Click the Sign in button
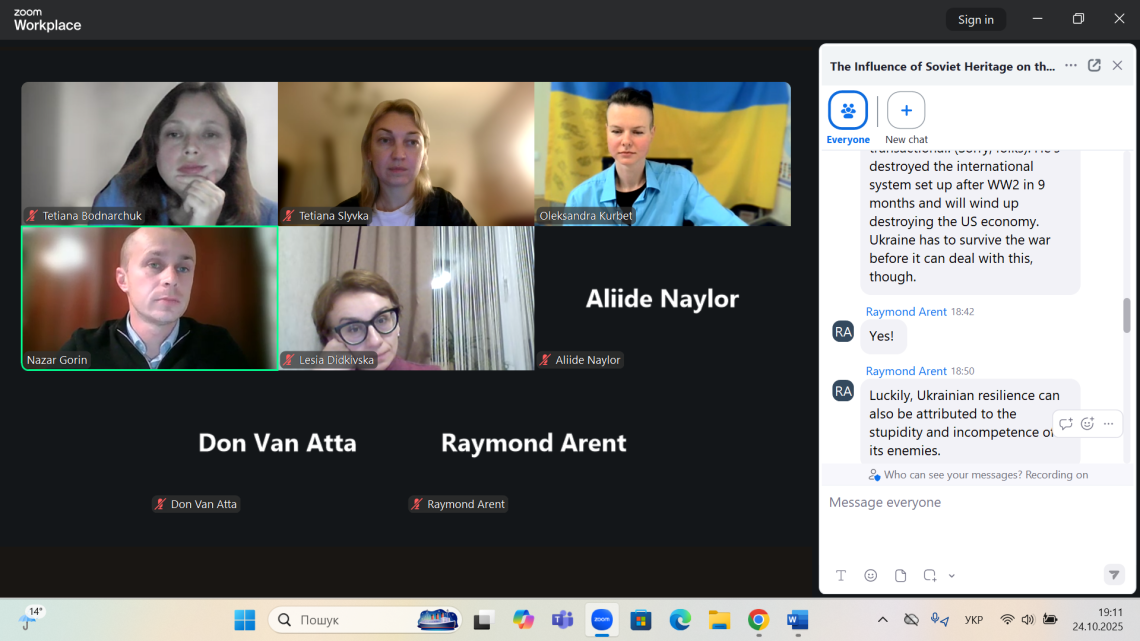Viewport: 1140px width, 641px height. pyautogui.click(x=975, y=19)
